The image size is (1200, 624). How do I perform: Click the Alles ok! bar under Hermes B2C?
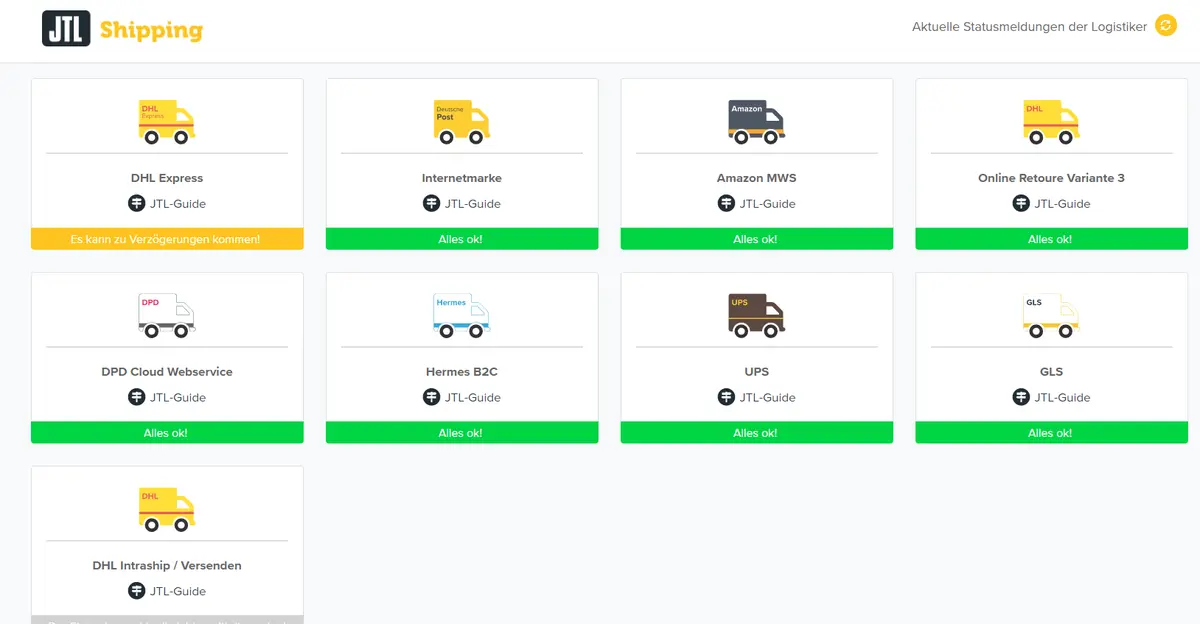(462, 433)
